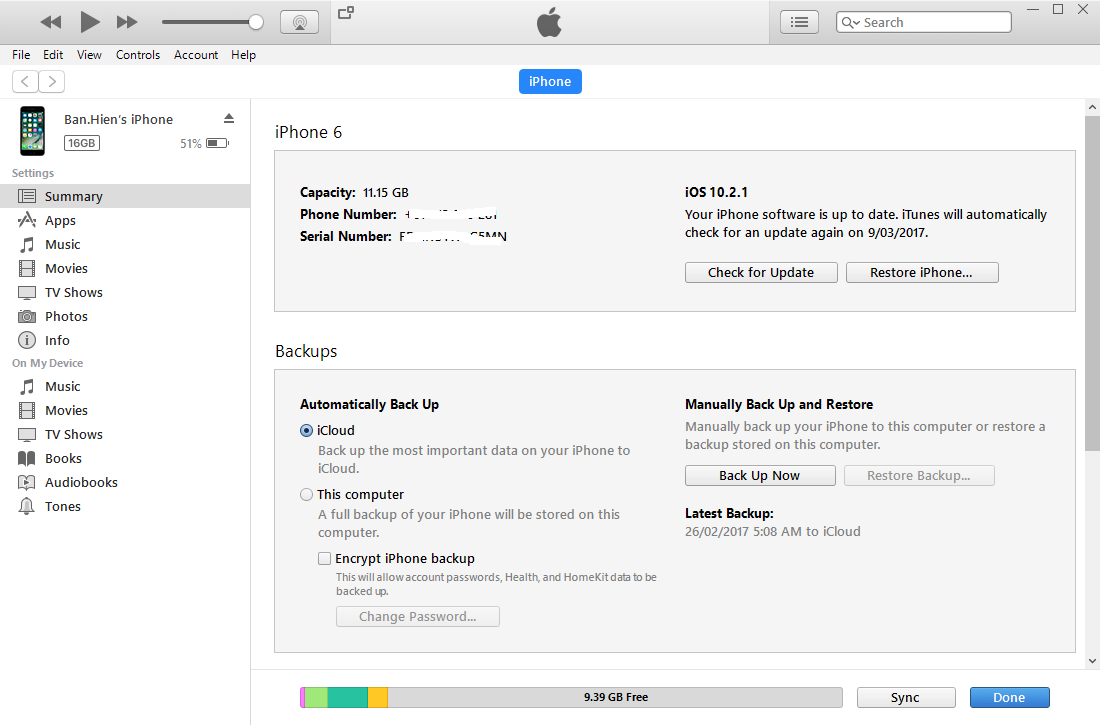
Task: Open Movies under On My Device
Action: (125, 410)
